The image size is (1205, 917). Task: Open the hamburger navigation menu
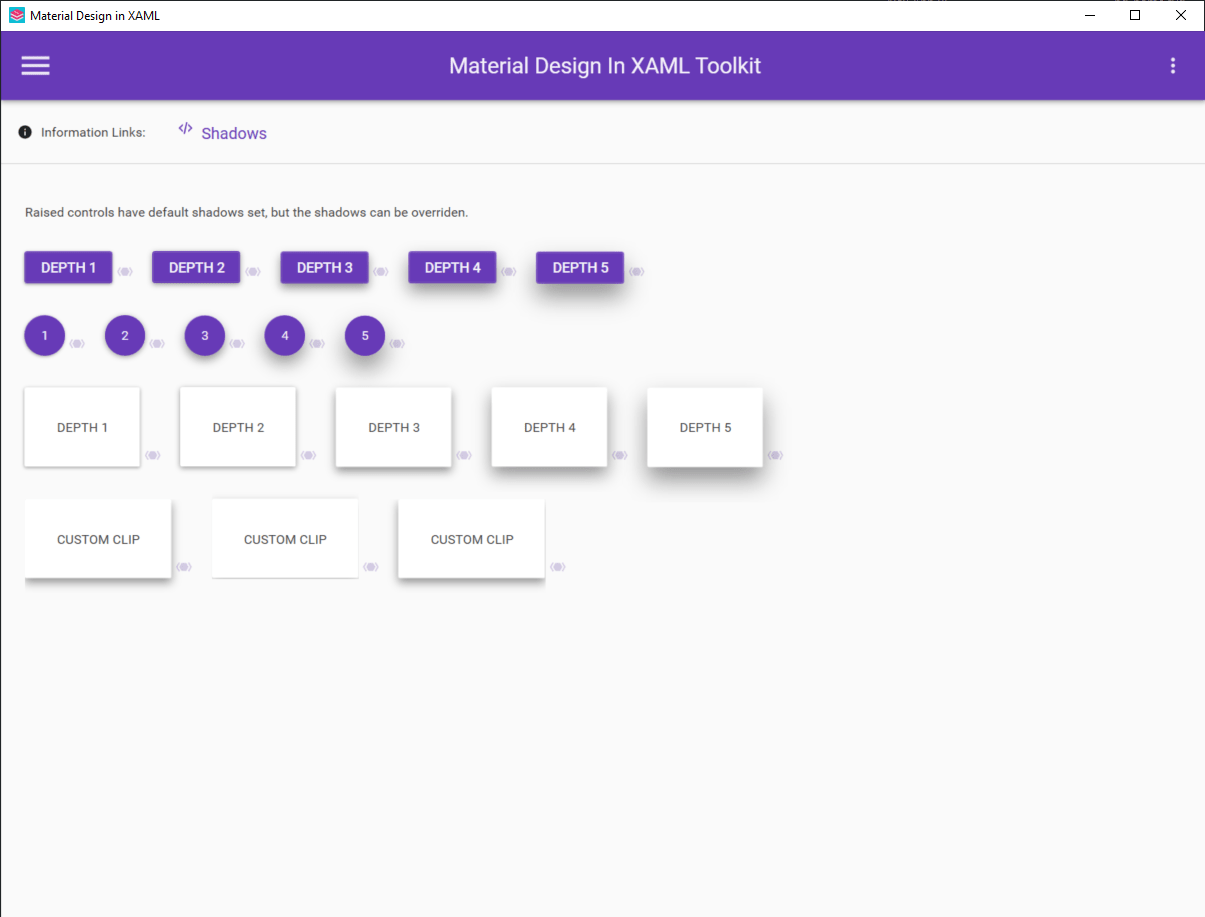coord(36,66)
